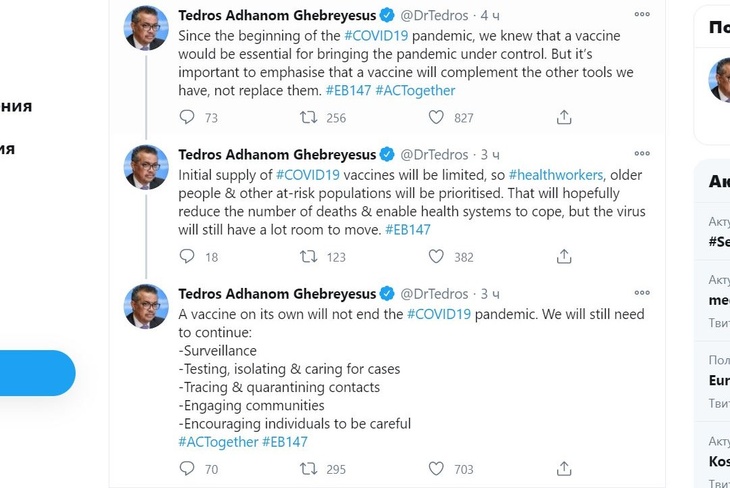730x488 pixels.
Task: Reply to the first tweet about vaccine essentials
Action: point(186,117)
